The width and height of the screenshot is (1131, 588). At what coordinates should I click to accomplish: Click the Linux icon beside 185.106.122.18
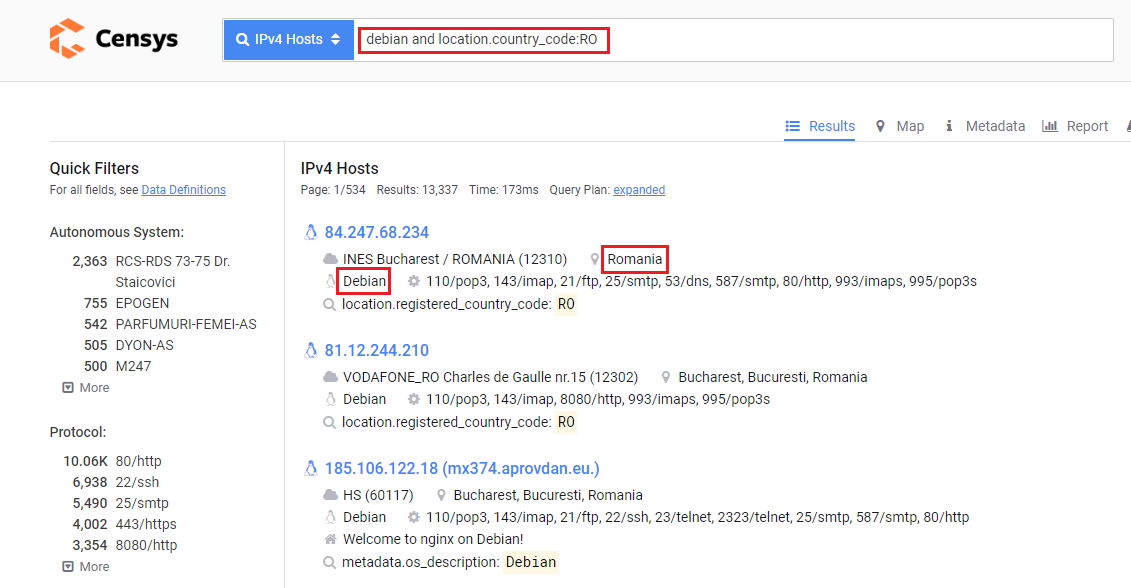click(x=311, y=468)
